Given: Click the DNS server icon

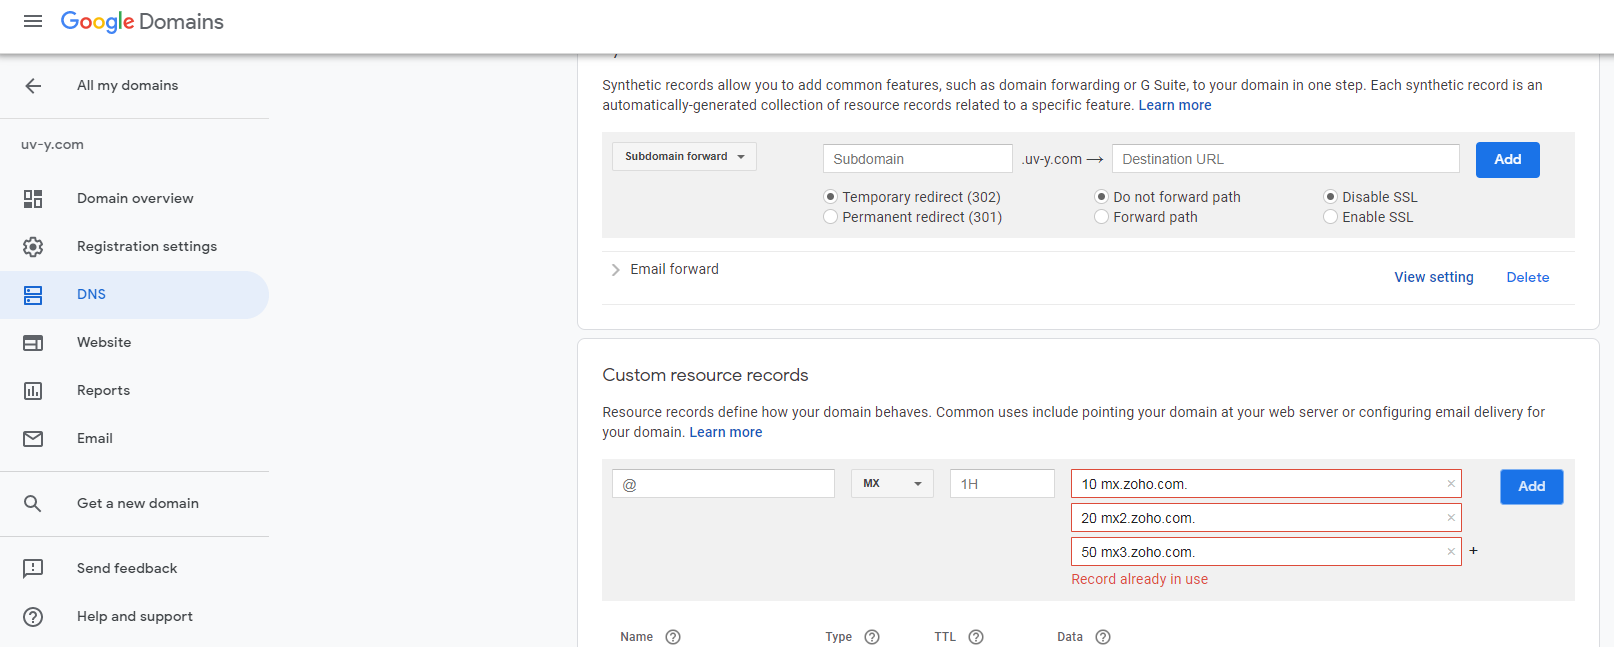Looking at the screenshot, I should click(33, 295).
